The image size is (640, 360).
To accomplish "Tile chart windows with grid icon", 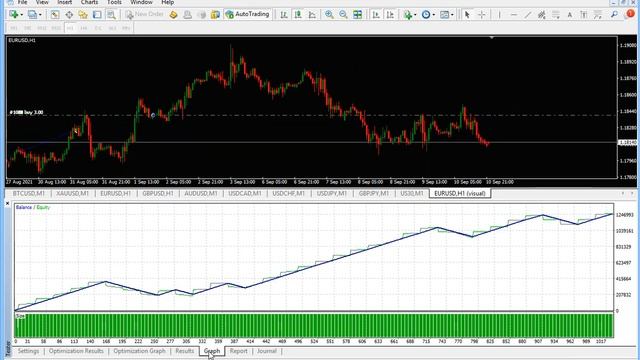I will (x=358, y=15).
